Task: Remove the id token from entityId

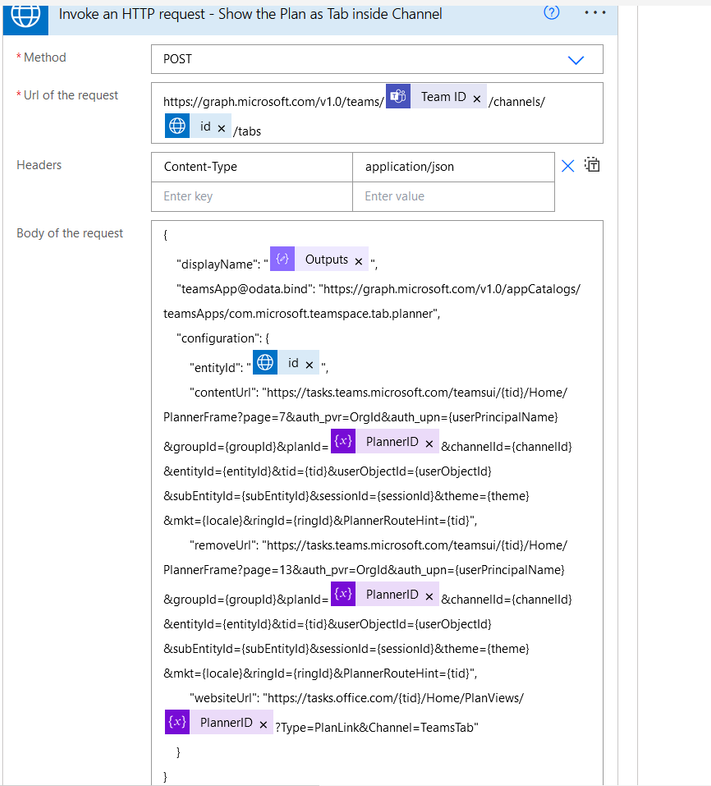Action: pyautogui.click(x=309, y=365)
